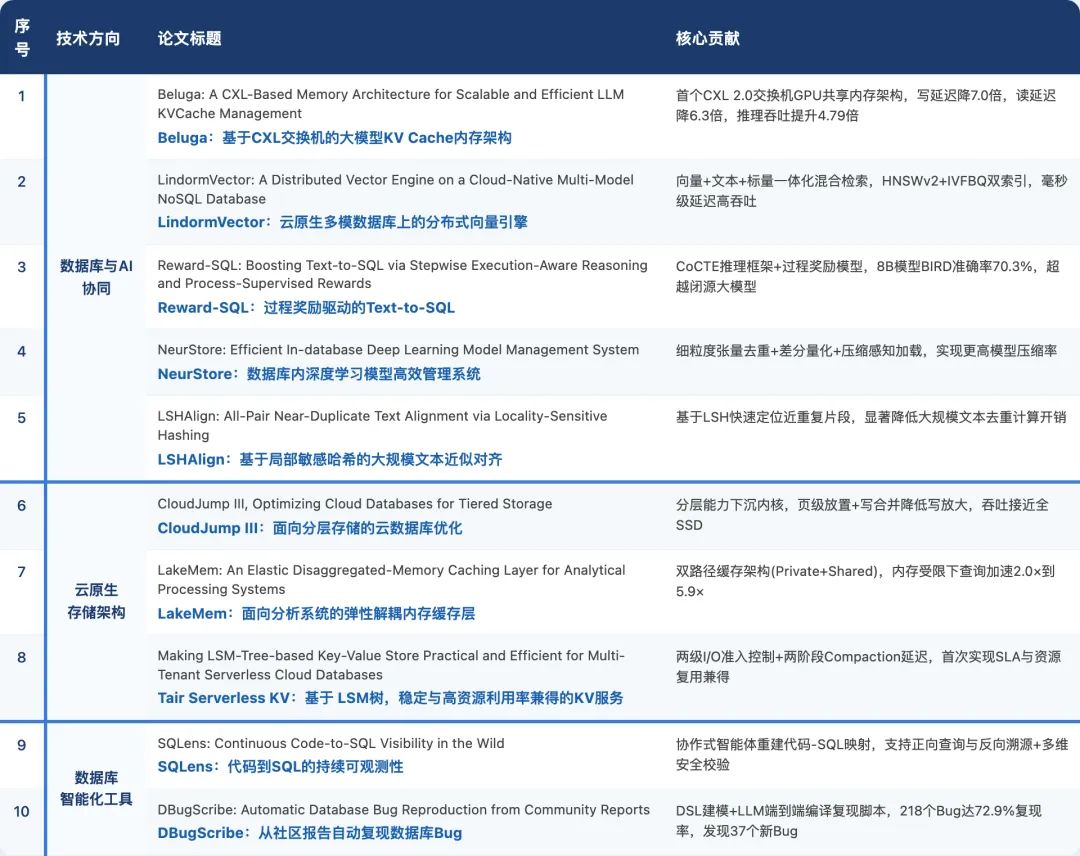Screen dimensions: 1080x856
Task: Click the LakeMem blue title link
Action: (316, 614)
